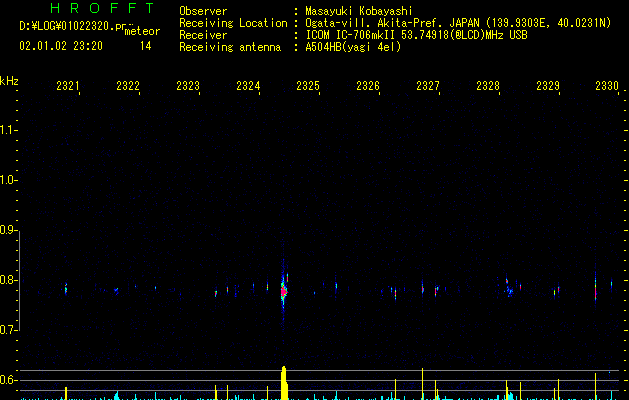Viewport: 629px width, 400px height.
Task: Click the 2329 time marker
Action: [548, 86]
